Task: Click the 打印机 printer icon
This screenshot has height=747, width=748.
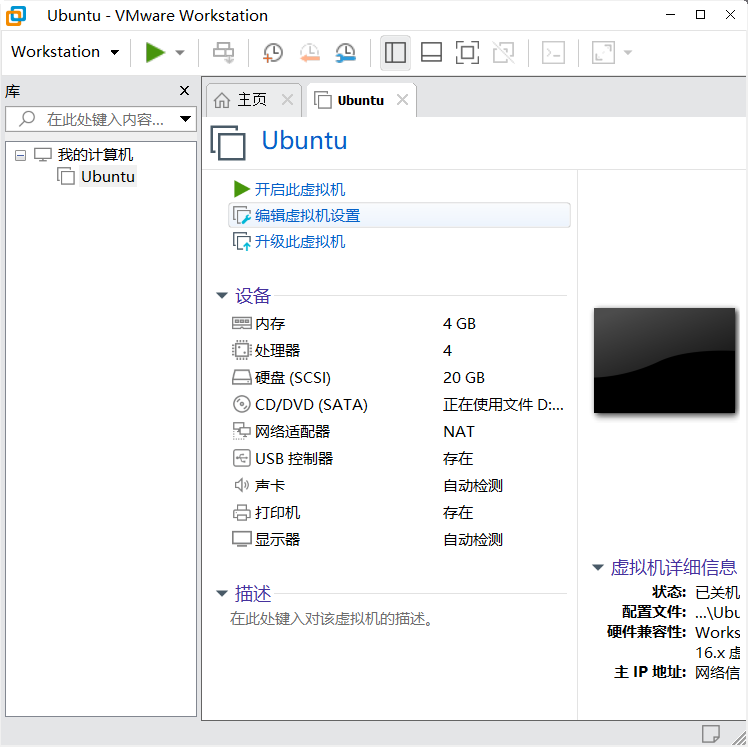Action: (241, 512)
